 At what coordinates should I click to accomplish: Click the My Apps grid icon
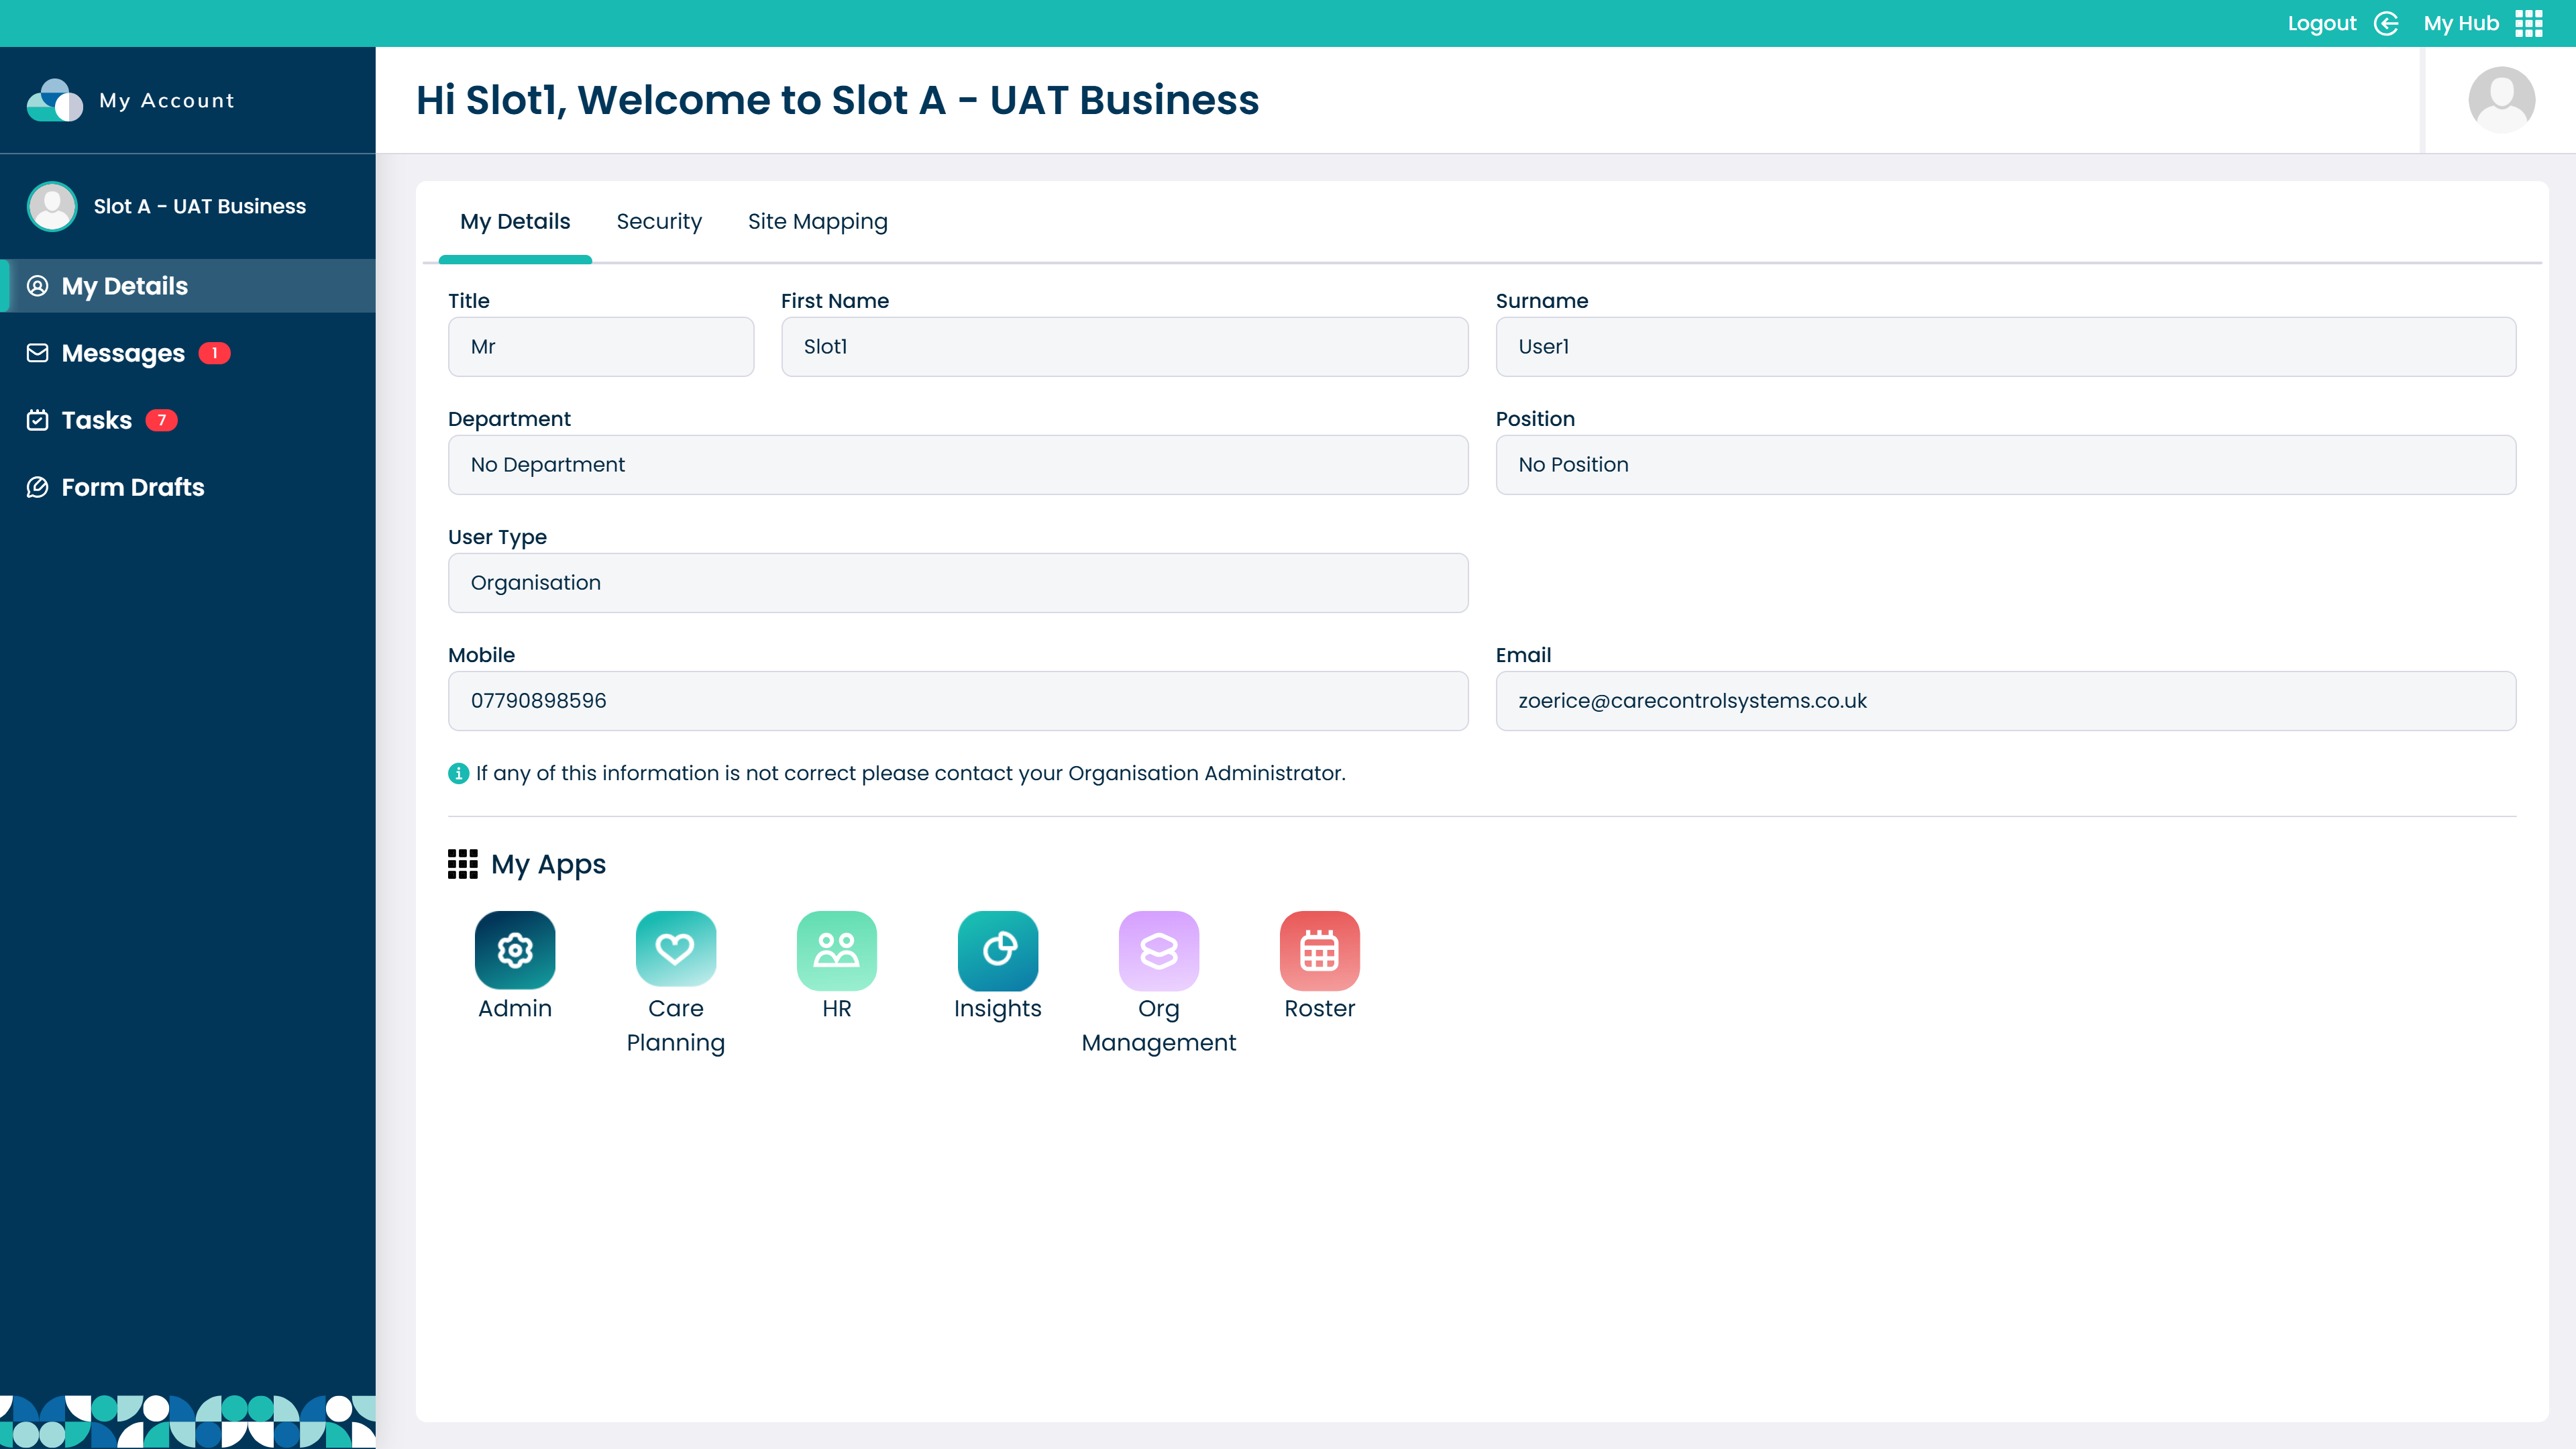[463, 863]
